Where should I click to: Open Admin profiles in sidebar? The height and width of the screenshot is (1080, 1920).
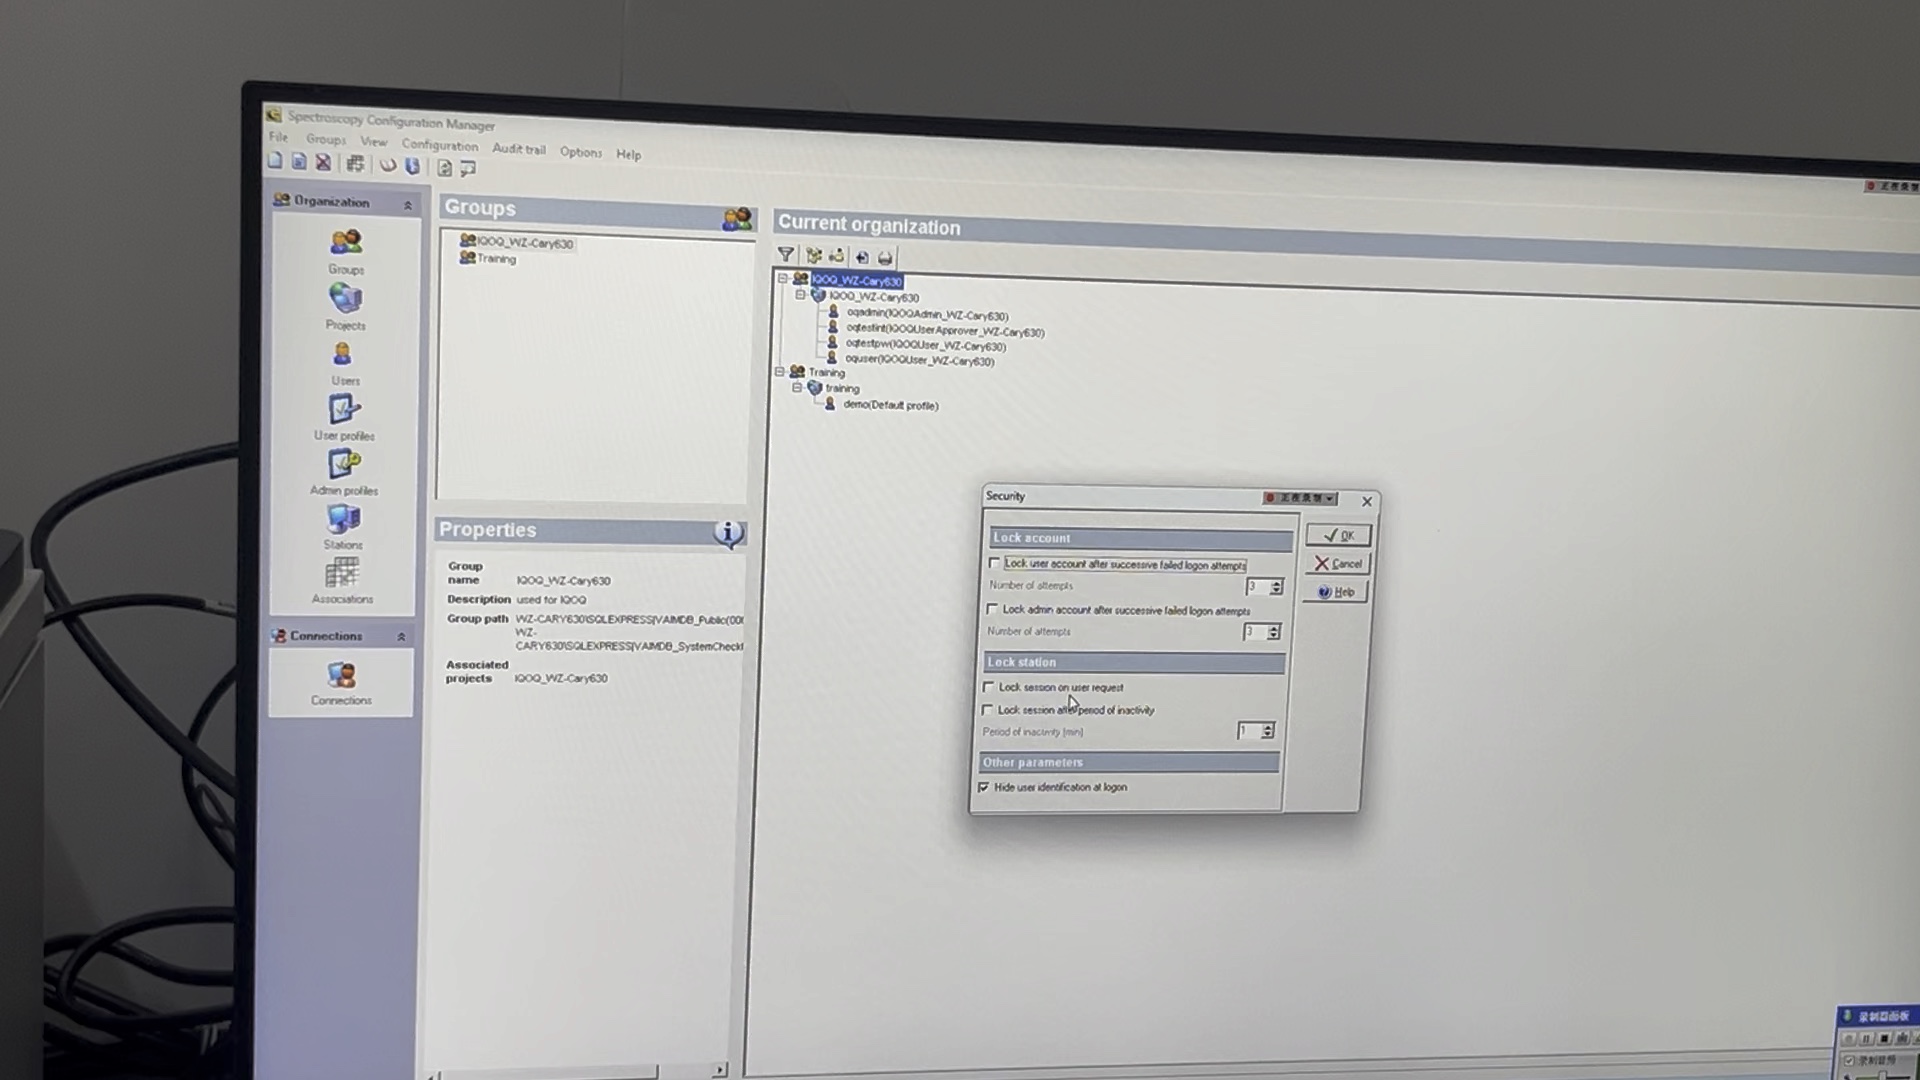(344, 465)
